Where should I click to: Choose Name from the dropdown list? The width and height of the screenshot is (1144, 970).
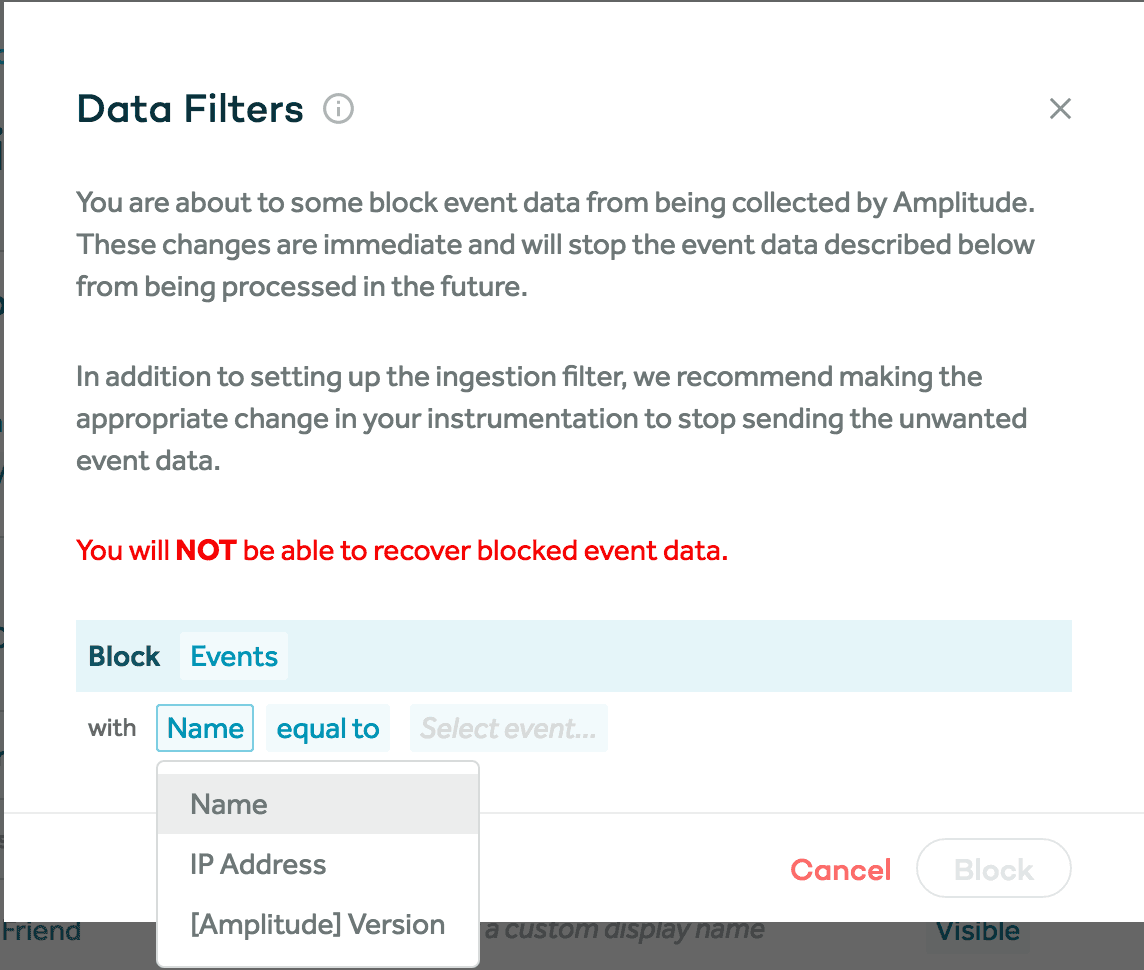(229, 804)
